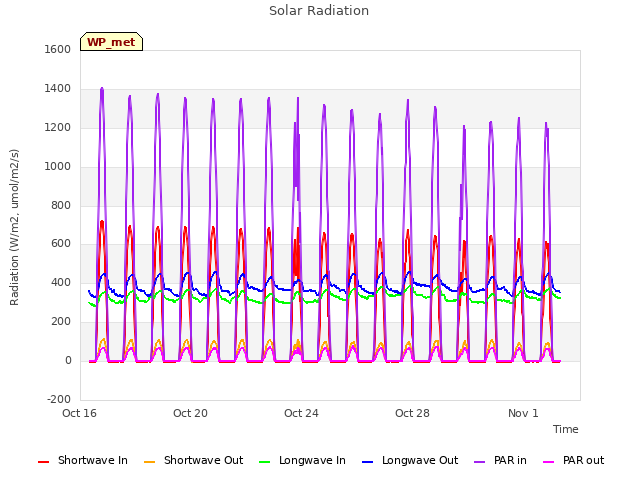Click the PAR in legend label

click(510, 460)
